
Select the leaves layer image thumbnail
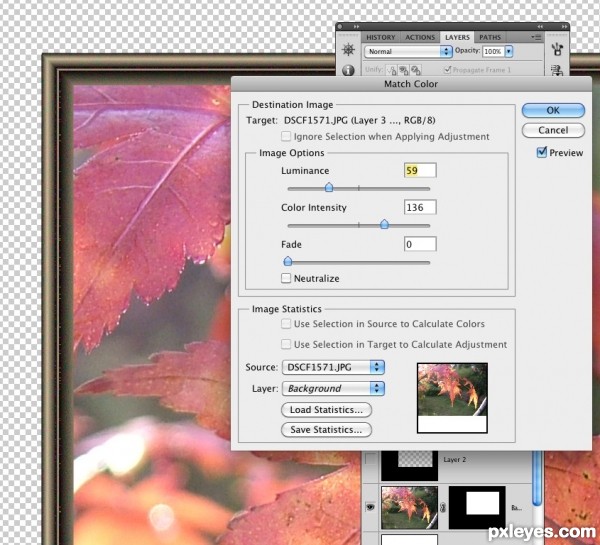tap(409, 508)
